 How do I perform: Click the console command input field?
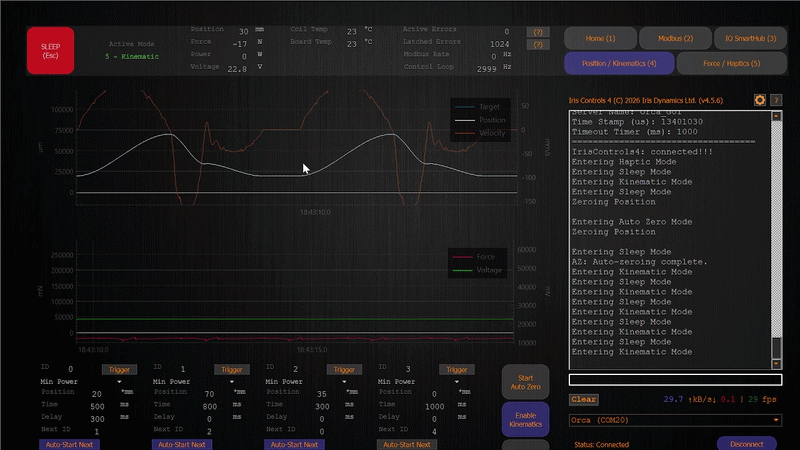point(674,380)
